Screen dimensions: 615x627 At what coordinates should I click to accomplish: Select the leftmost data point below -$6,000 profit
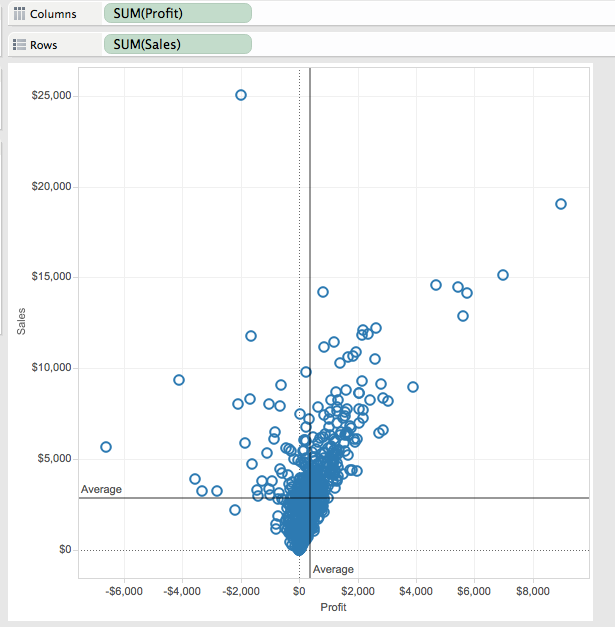point(106,447)
